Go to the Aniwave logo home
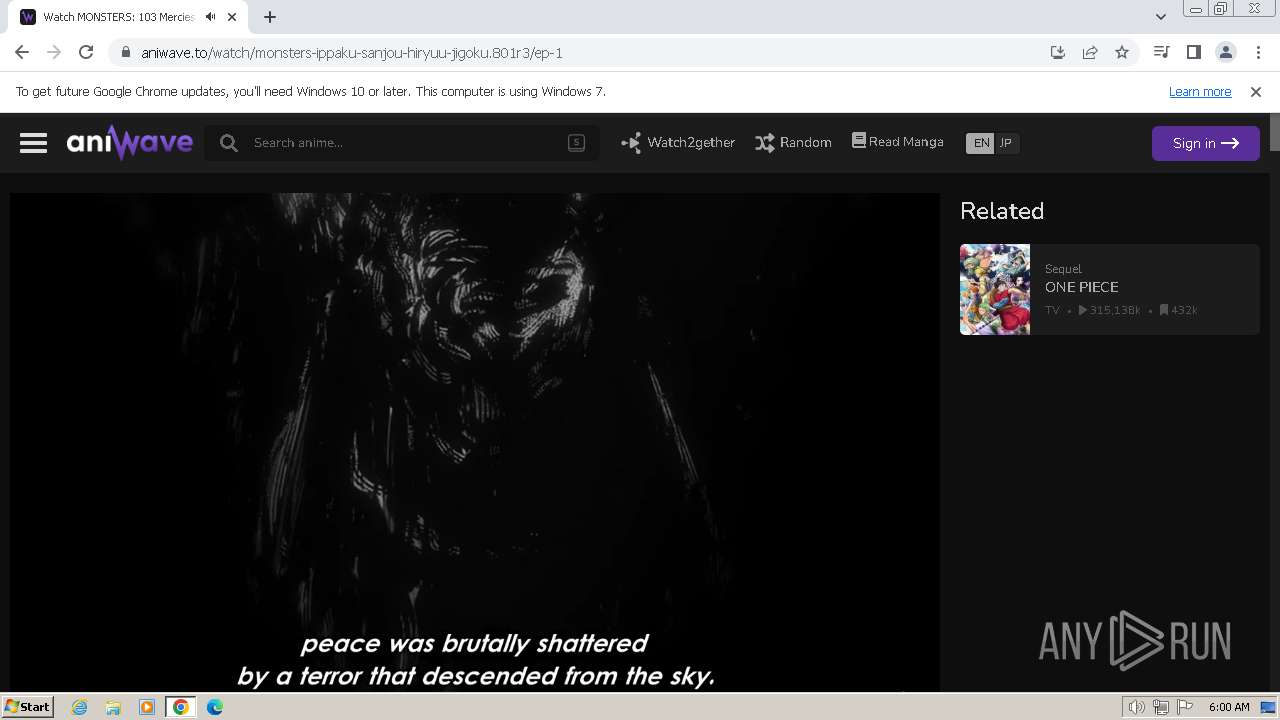The image size is (1280, 720). (130, 143)
